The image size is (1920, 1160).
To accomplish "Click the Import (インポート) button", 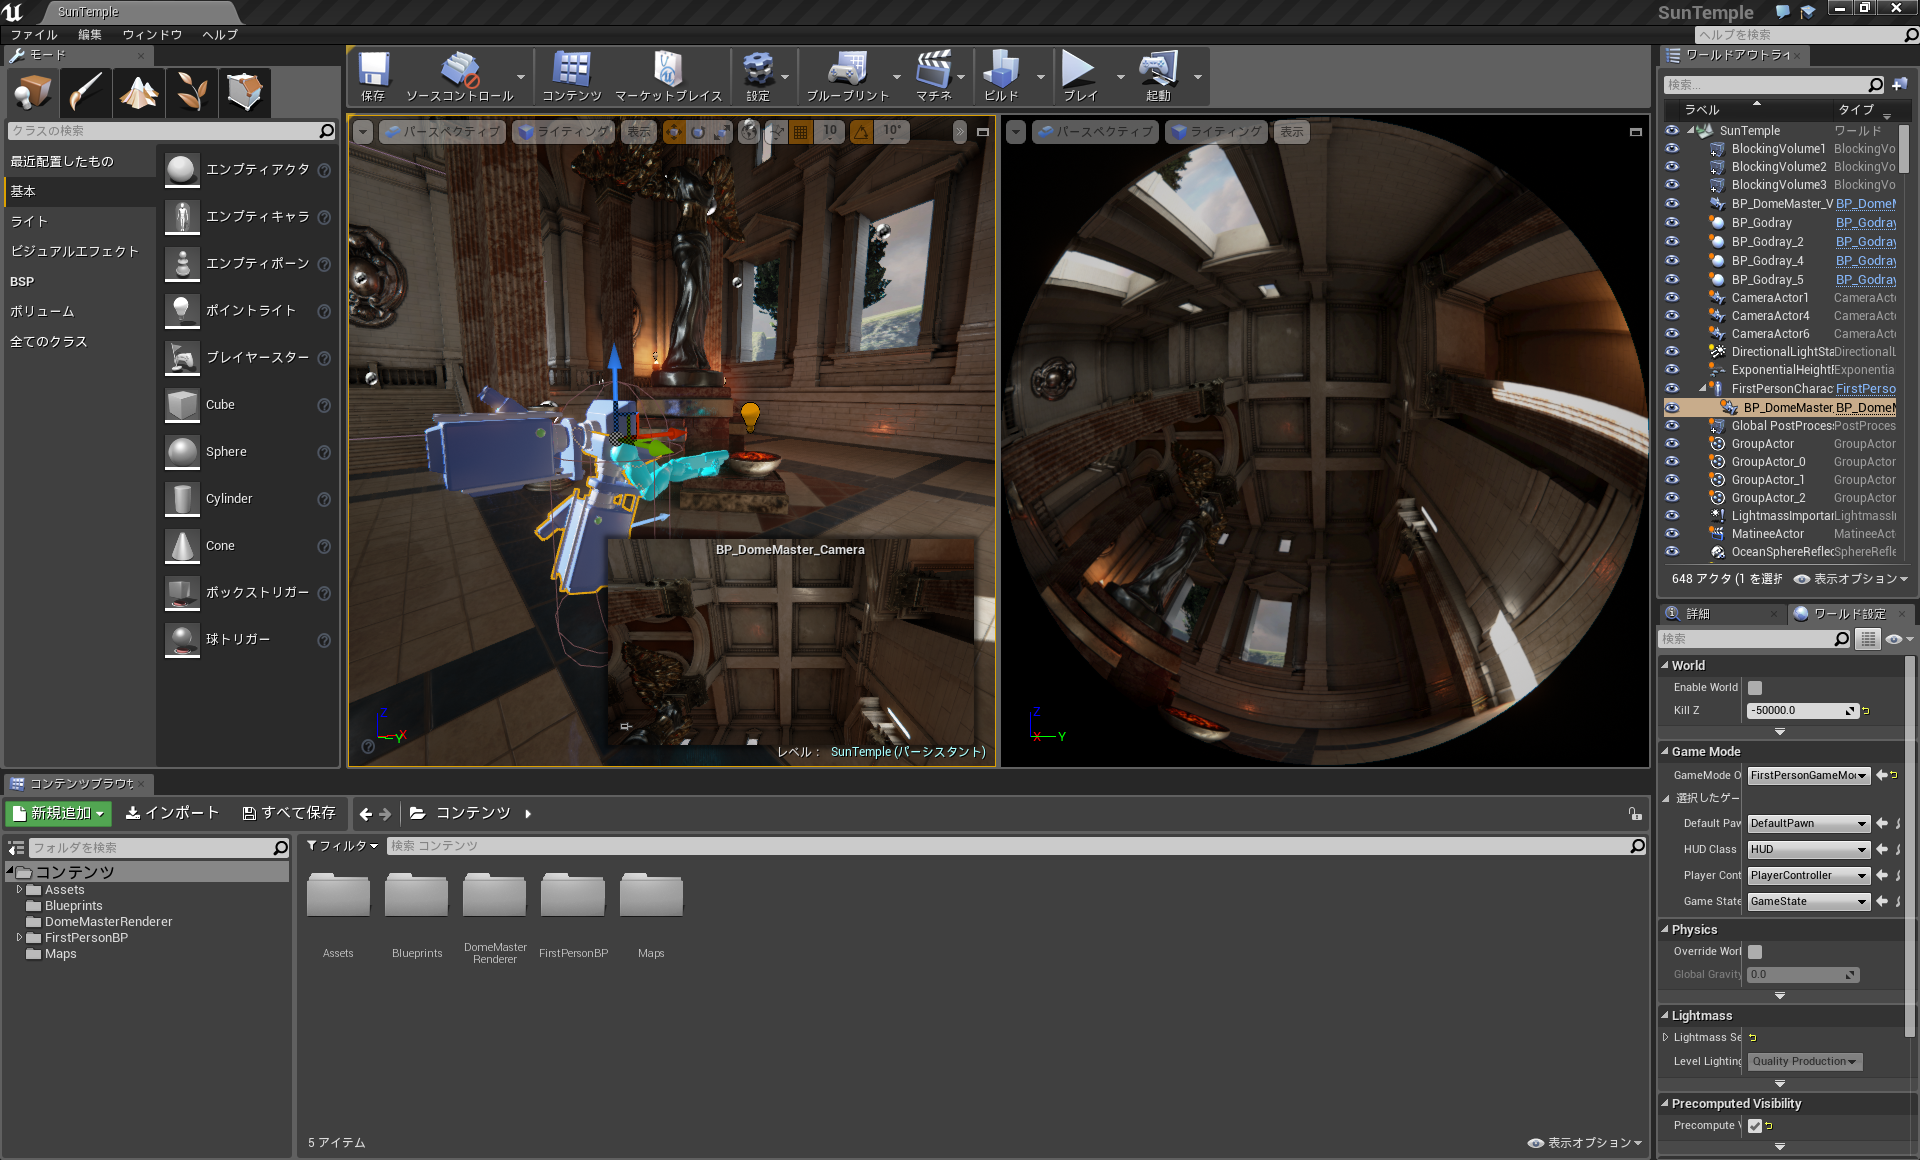I will coord(172,814).
